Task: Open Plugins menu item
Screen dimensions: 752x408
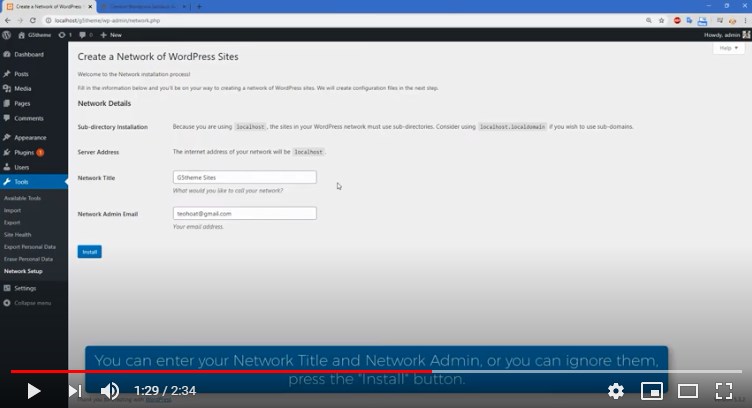Action: click(x=24, y=152)
